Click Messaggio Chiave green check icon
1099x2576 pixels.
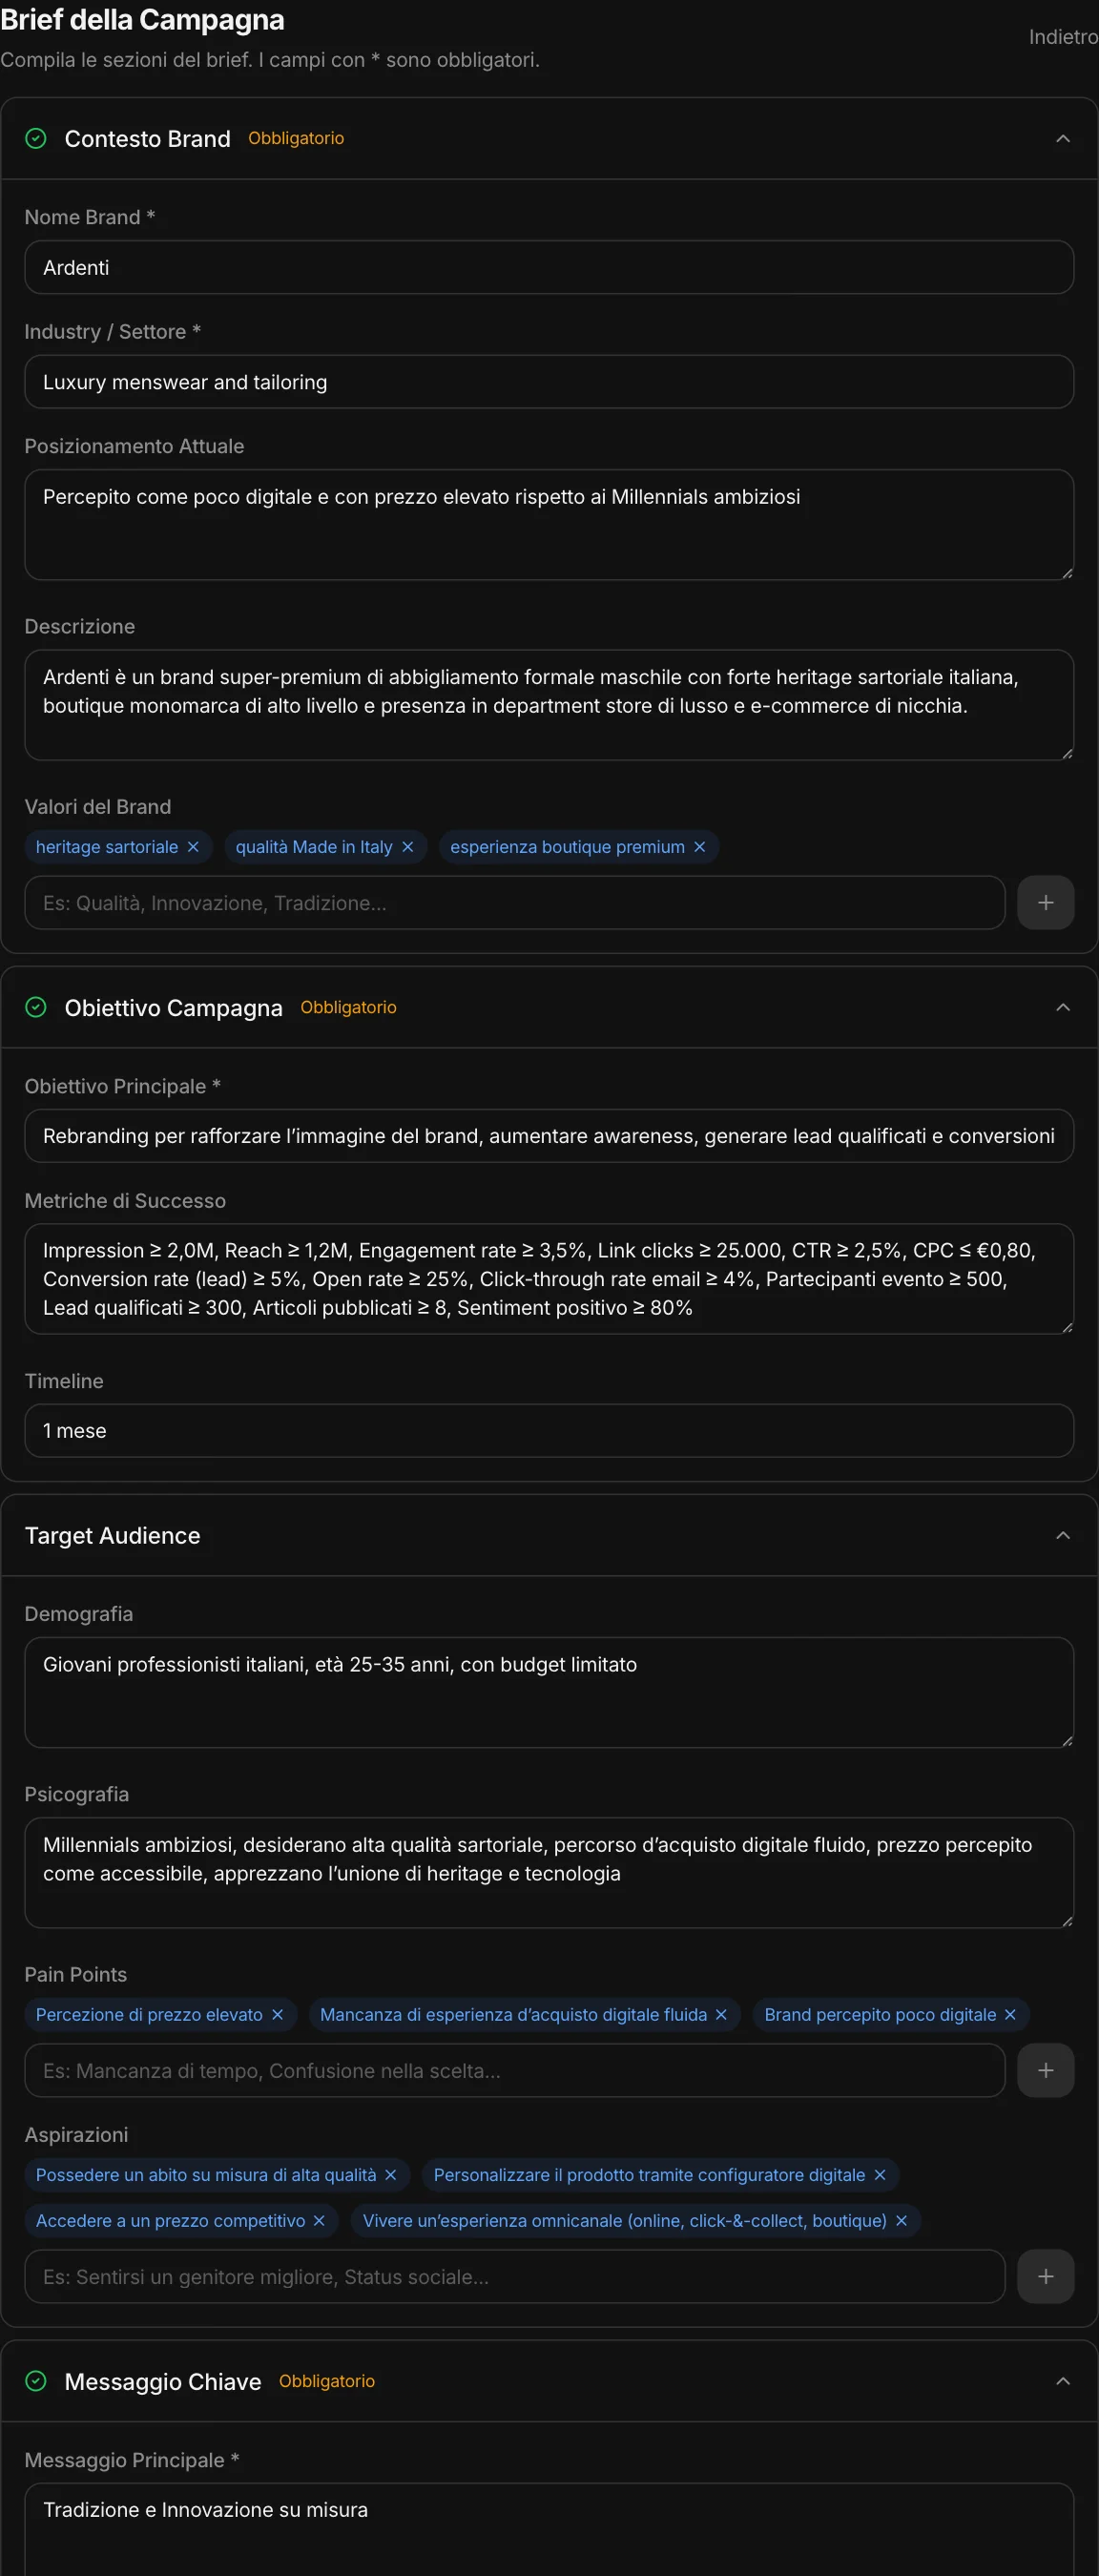click(36, 2382)
